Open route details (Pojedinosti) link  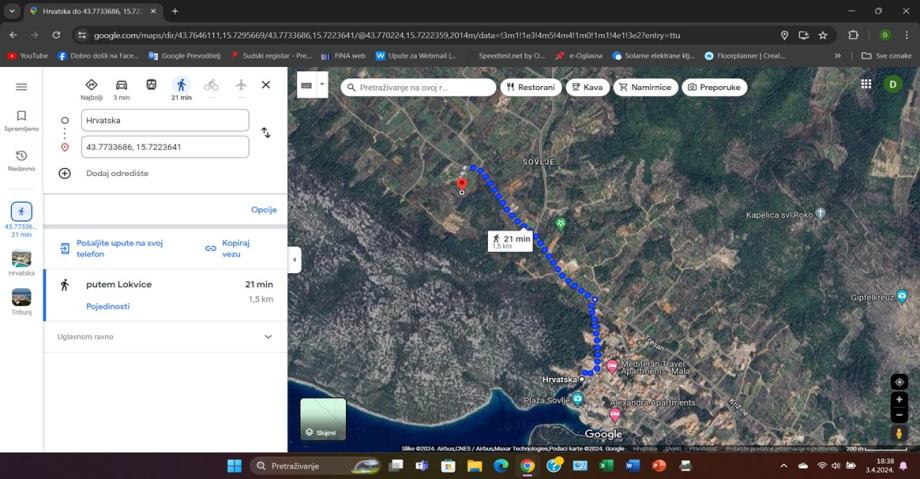(107, 306)
